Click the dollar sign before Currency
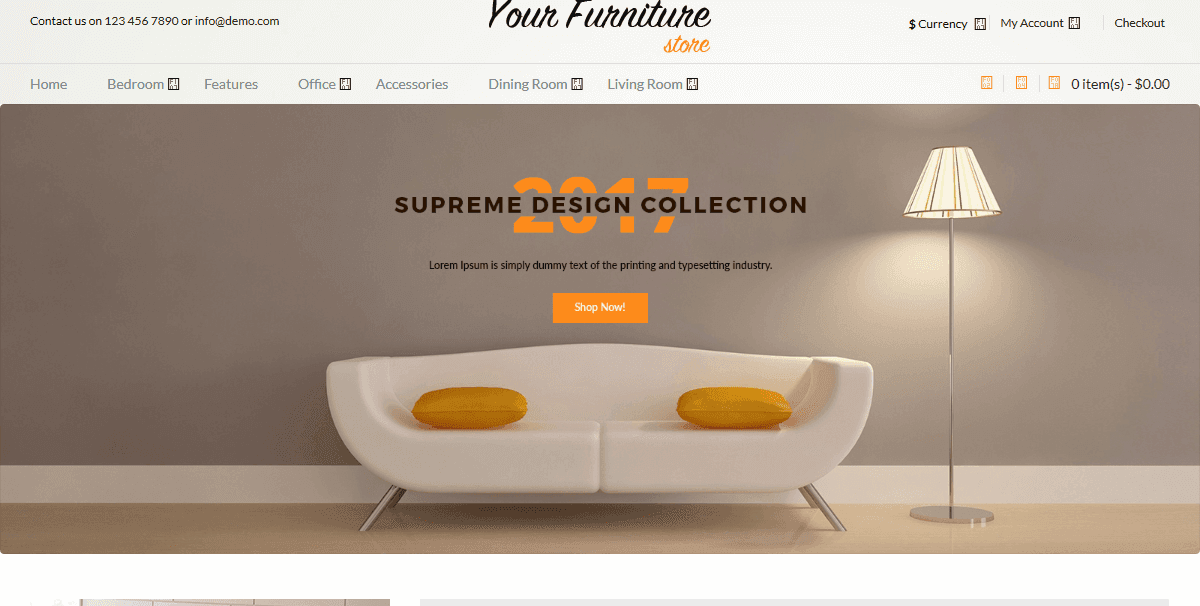 pos(912,24)
